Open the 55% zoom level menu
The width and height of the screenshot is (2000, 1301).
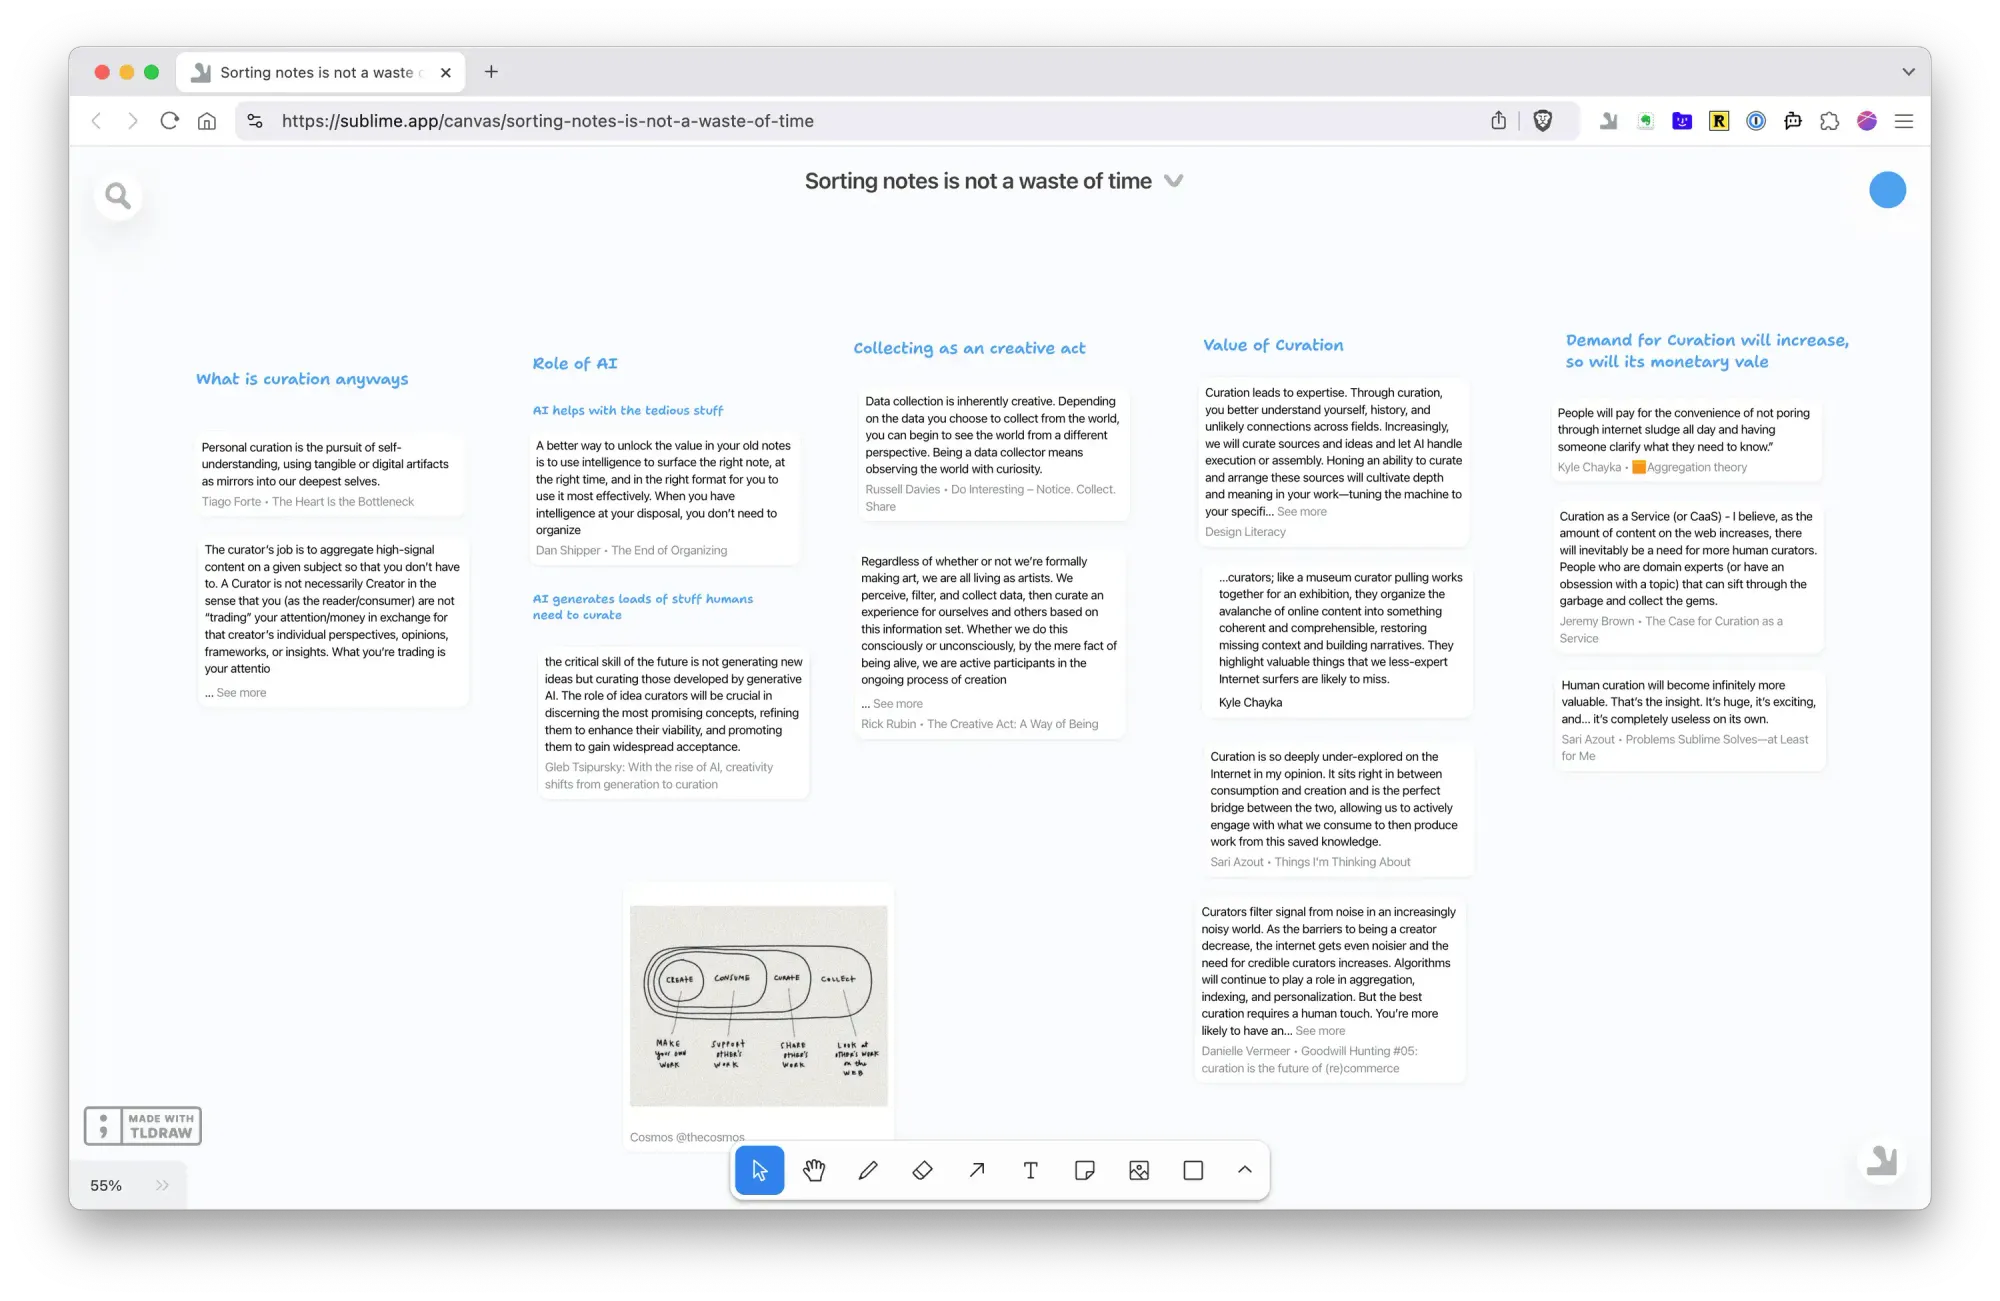tap(106, 1185)
